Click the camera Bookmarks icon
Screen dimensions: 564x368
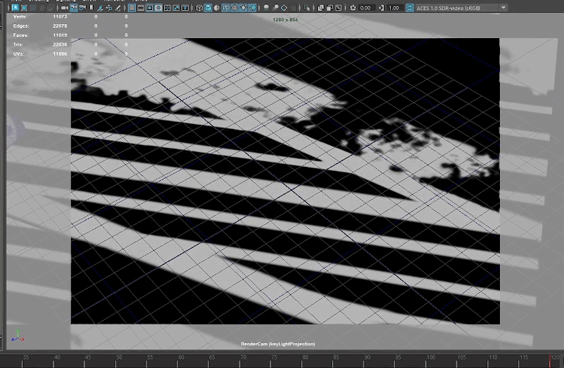click(x=91, y=8)
